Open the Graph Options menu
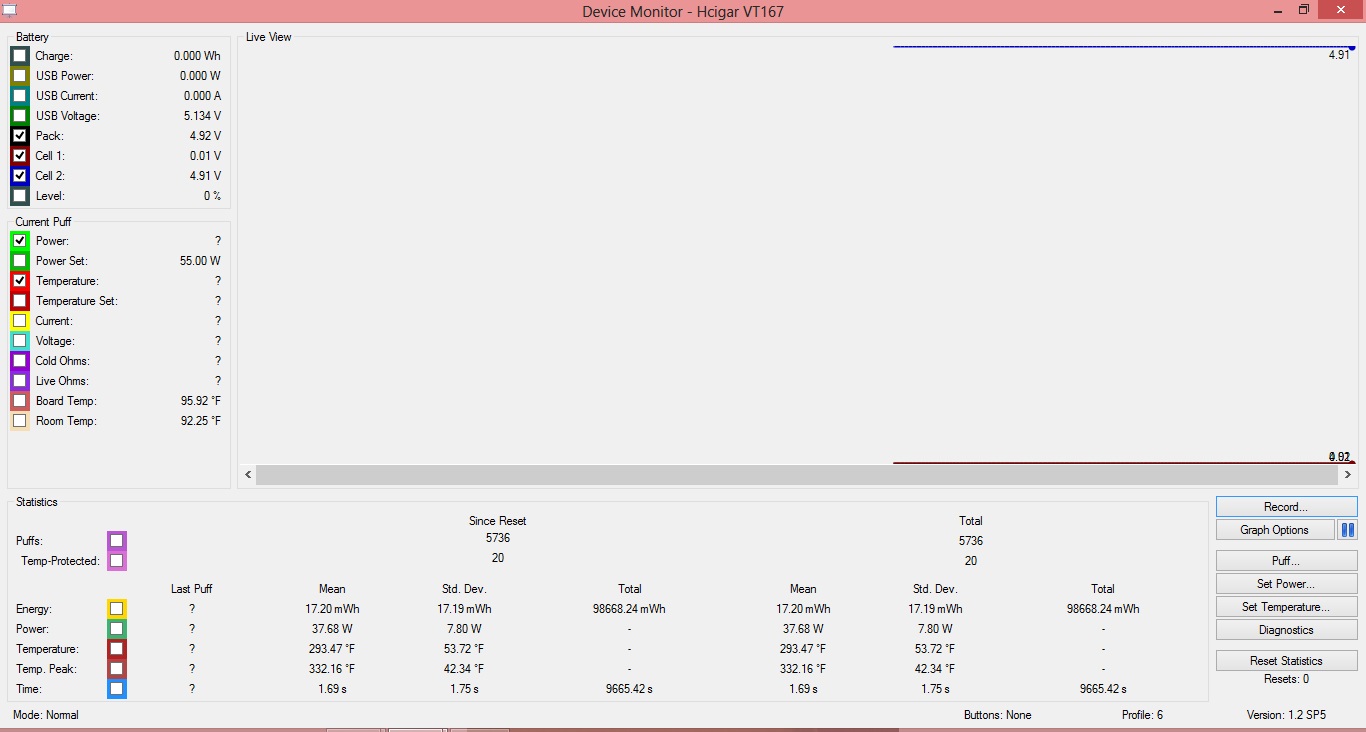This screenshot has height=732, width=1366. click(1275, 530)
